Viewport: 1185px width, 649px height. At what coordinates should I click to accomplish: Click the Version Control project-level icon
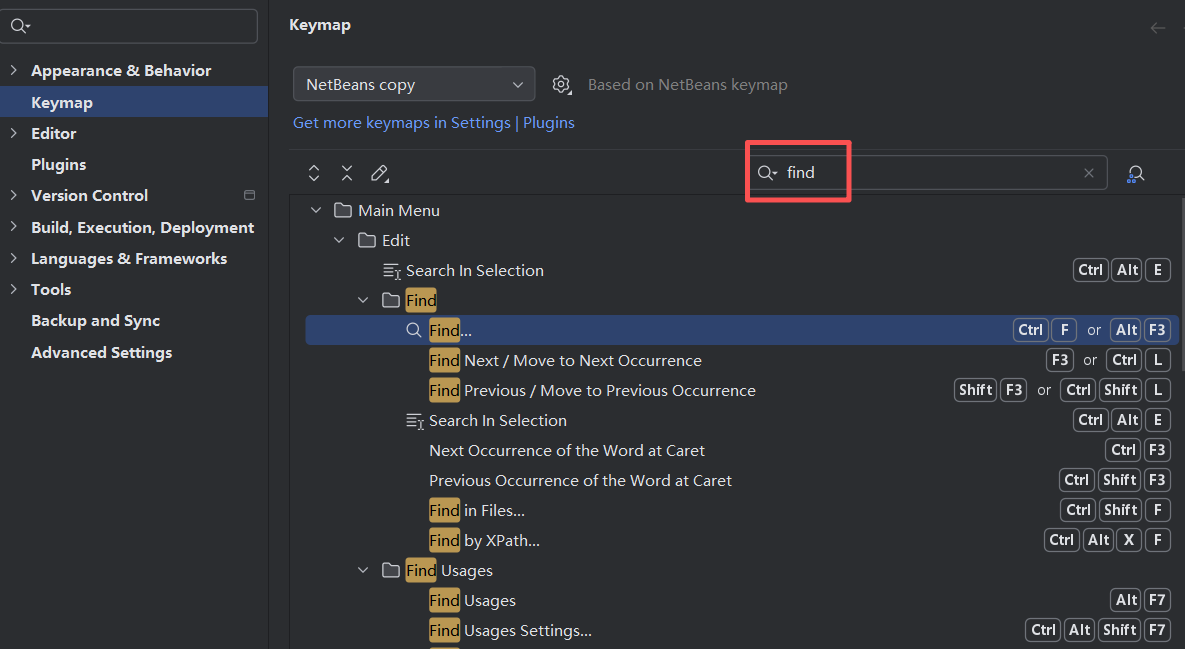(249, 195)
